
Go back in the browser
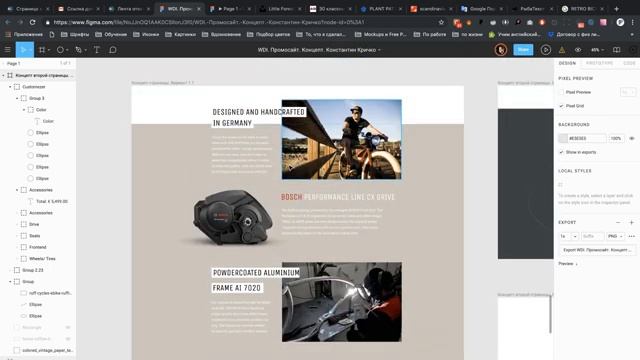click(x=8, y=22)
